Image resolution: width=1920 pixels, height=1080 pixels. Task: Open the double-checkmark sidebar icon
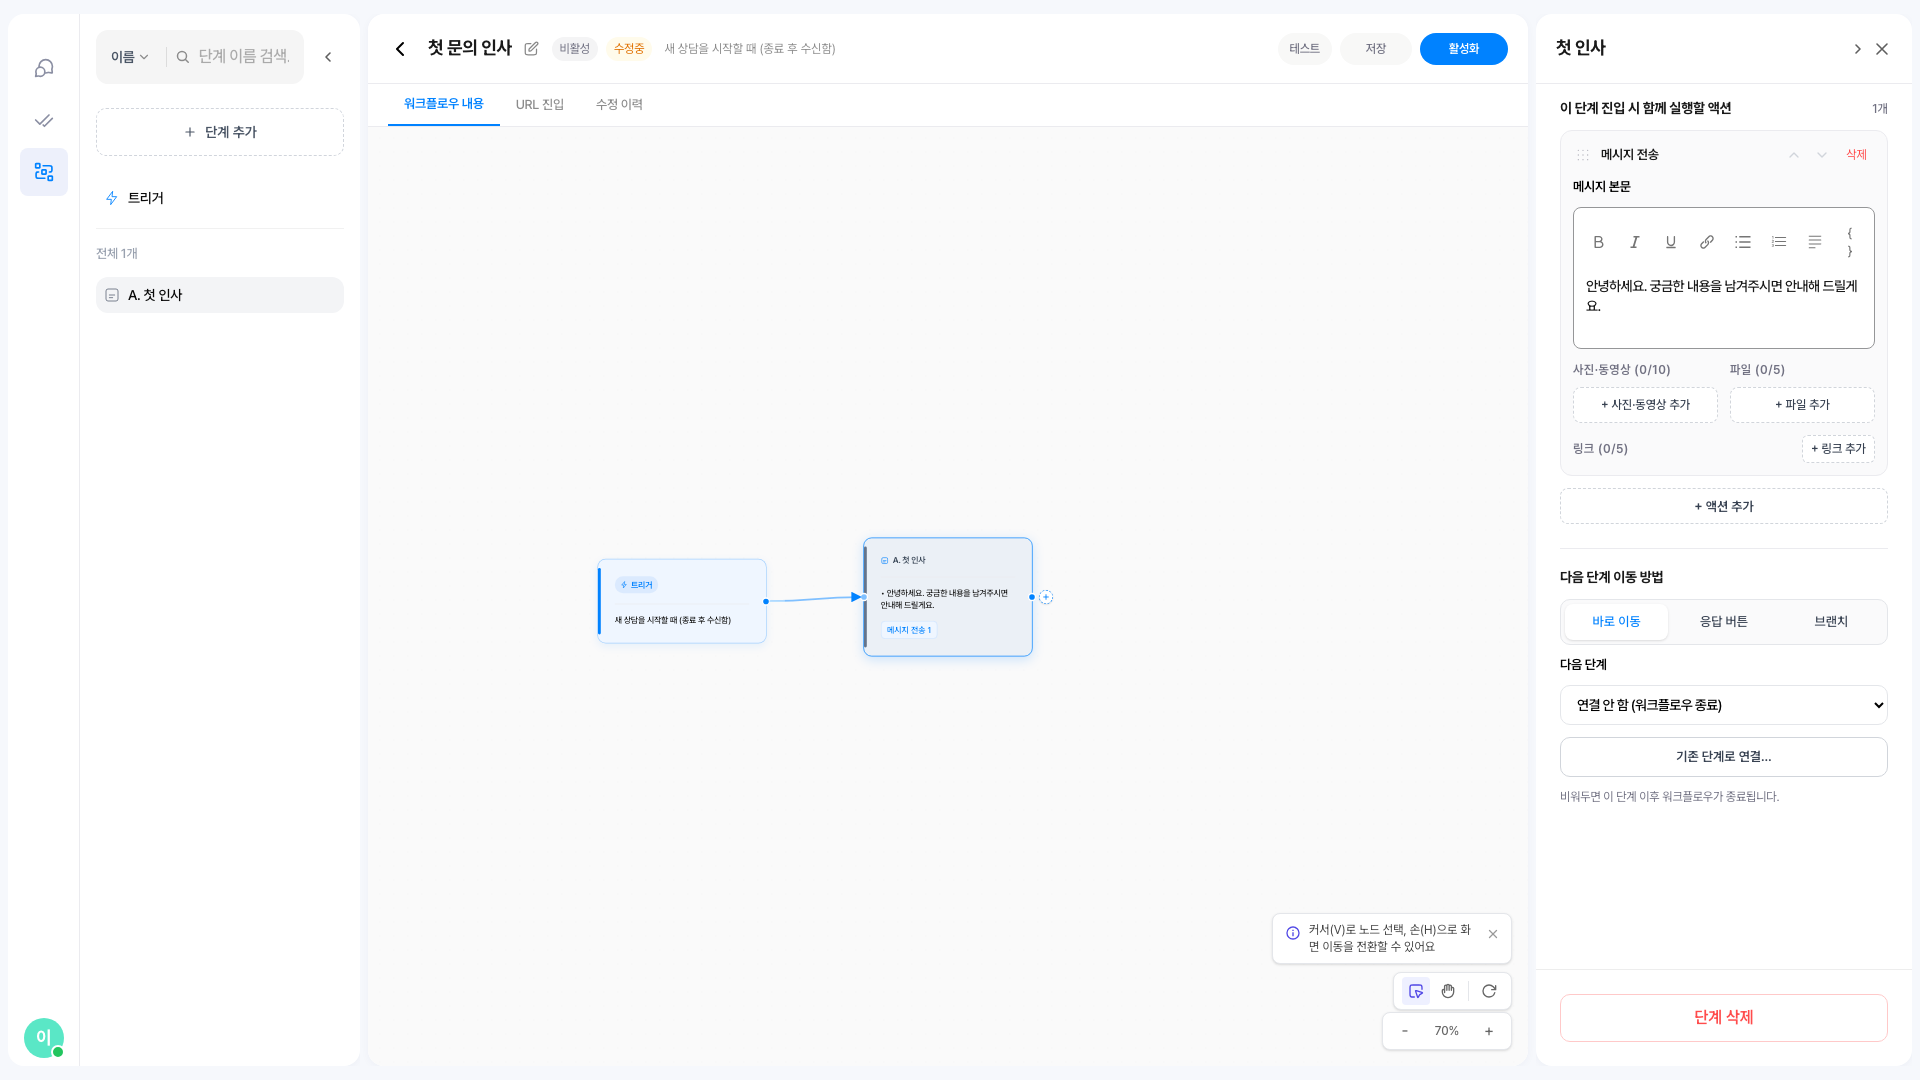pos(44,120)
